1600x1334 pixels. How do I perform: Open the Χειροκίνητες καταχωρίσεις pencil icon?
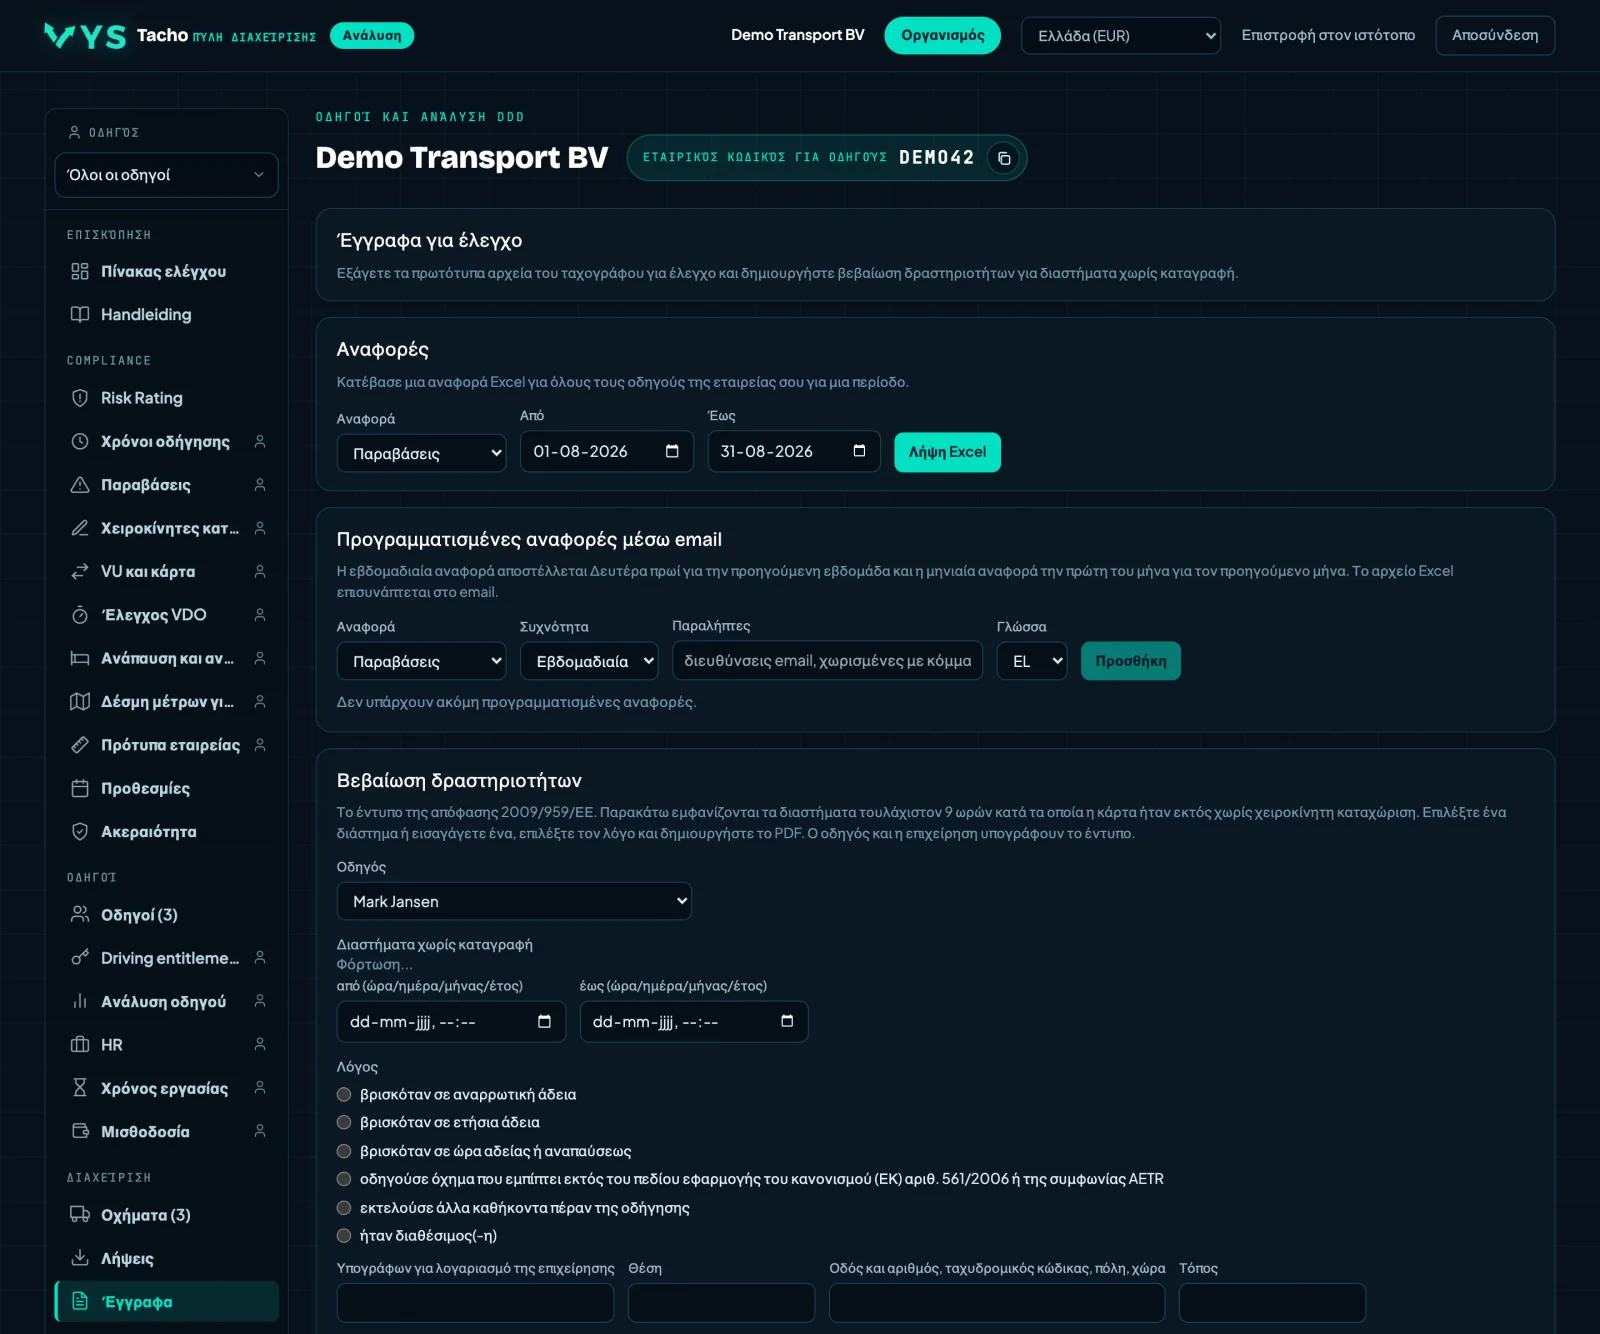tap(80, 528)
